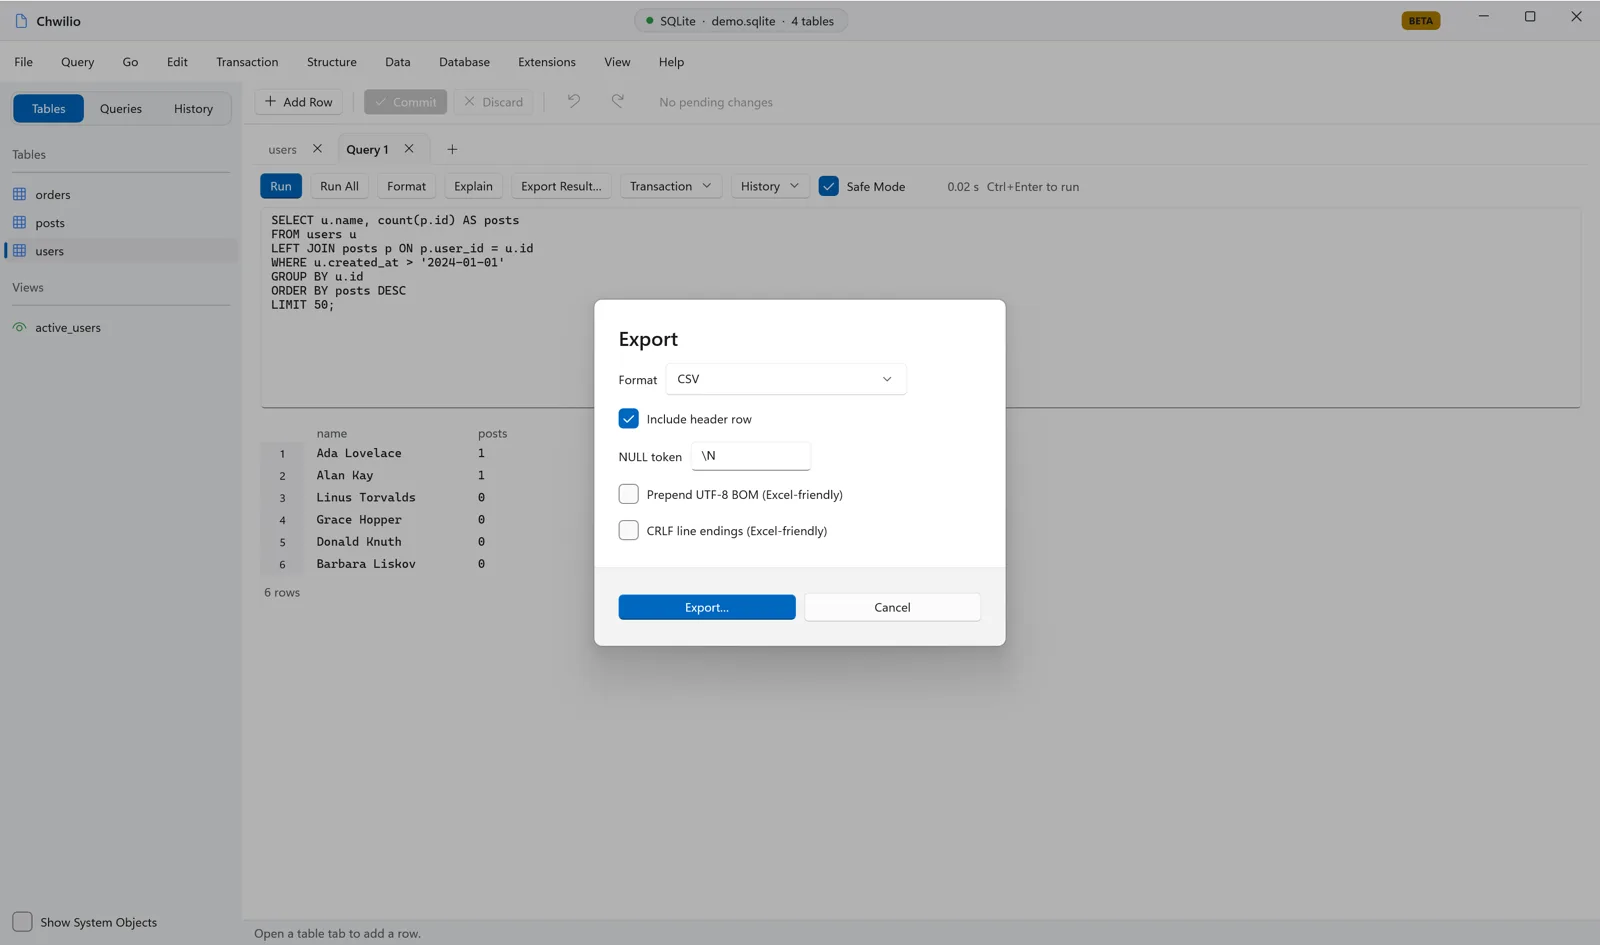The height and width of the screenshot is (945, 1600).
Task: Open the Edit menu
Action: (177, 62)
